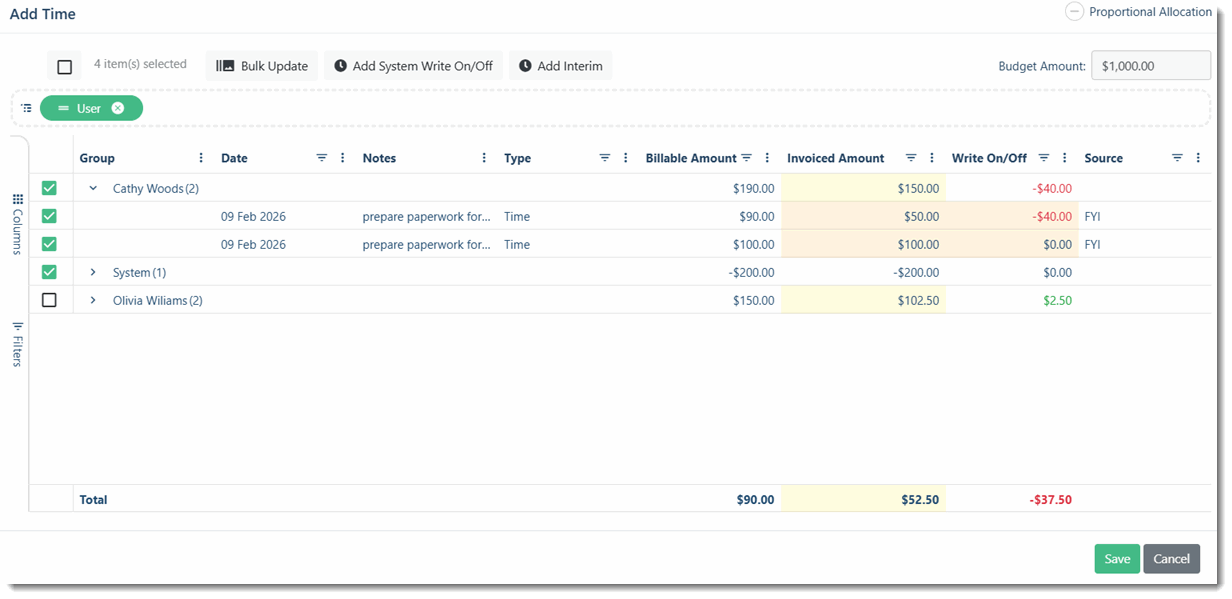Screen dimensions: 1232x599
Task: Open the Group column menu
Action: tap(201, 158)
